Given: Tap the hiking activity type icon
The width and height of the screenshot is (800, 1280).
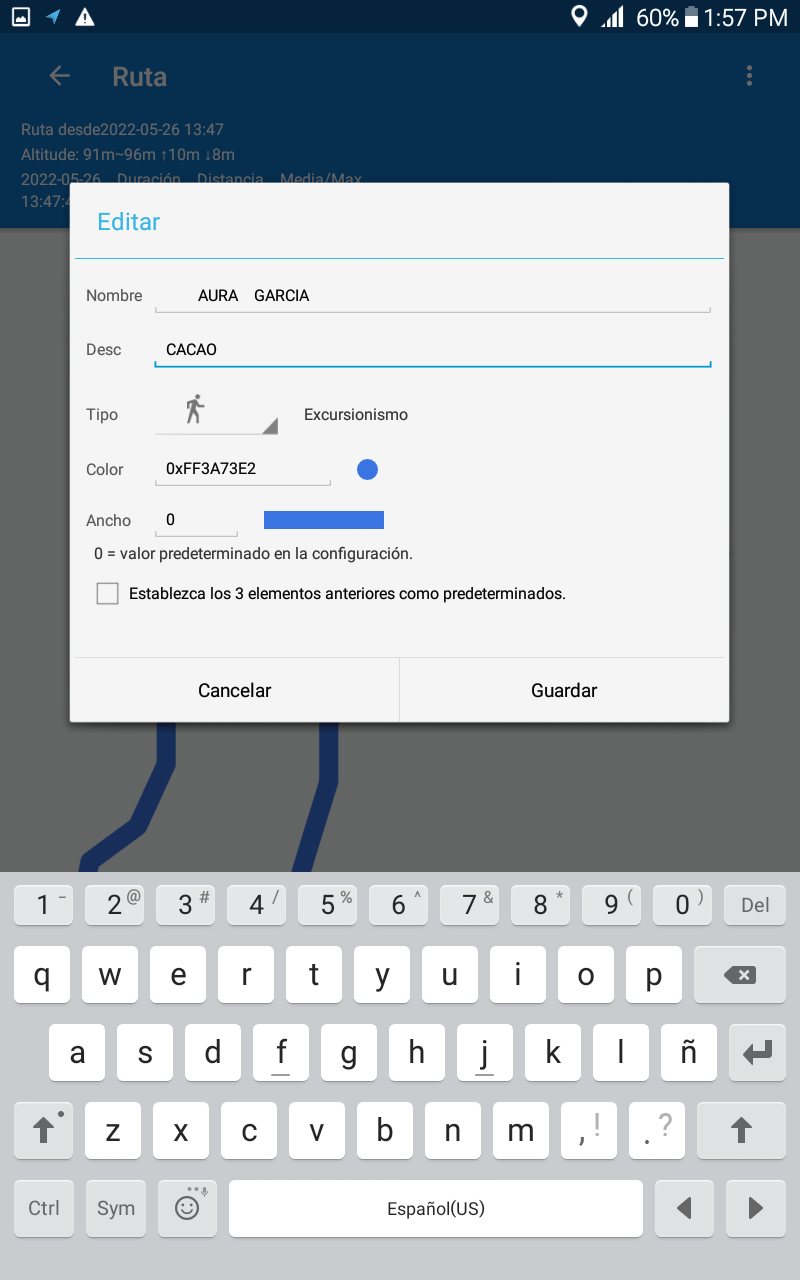Looking at the screenshot, I should click(x=195, y=410).
